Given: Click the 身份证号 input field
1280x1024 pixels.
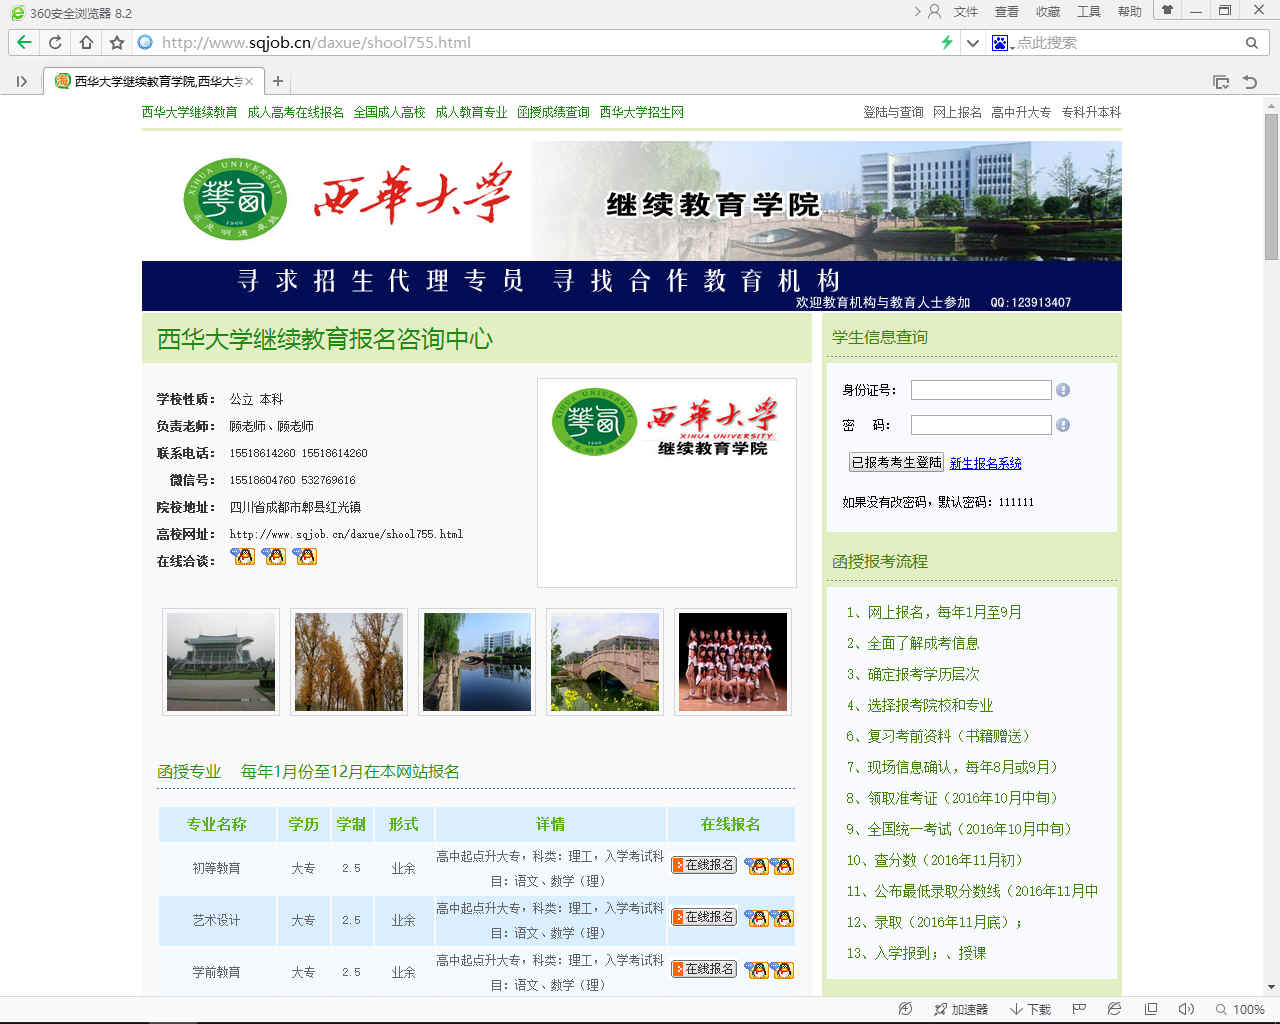Looking at the screenshot, I should point(980,390).
